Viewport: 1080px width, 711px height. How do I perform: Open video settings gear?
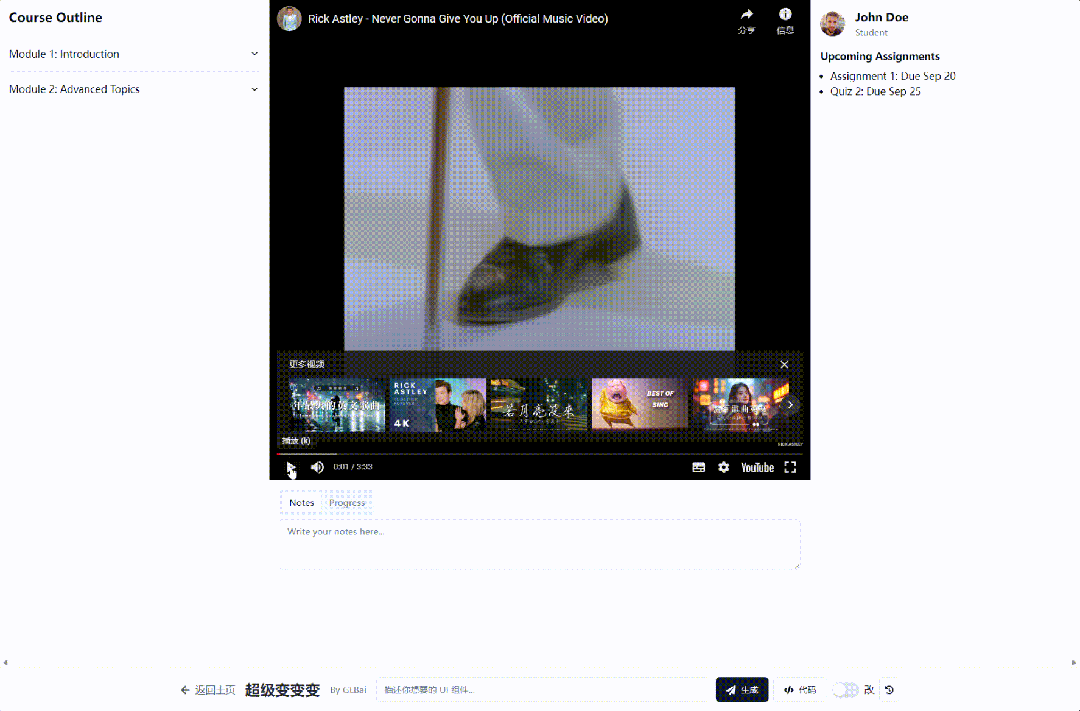coord(723,467)
